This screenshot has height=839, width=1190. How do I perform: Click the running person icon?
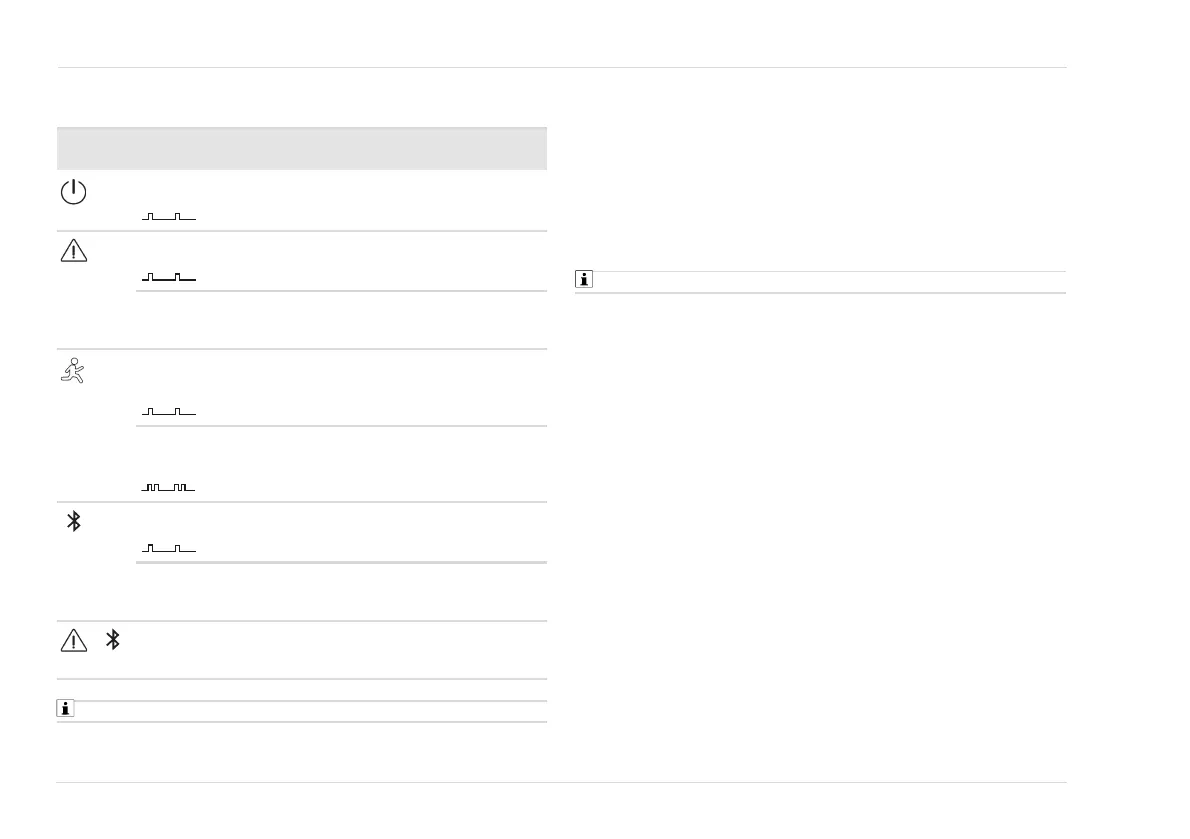(74, 371)
